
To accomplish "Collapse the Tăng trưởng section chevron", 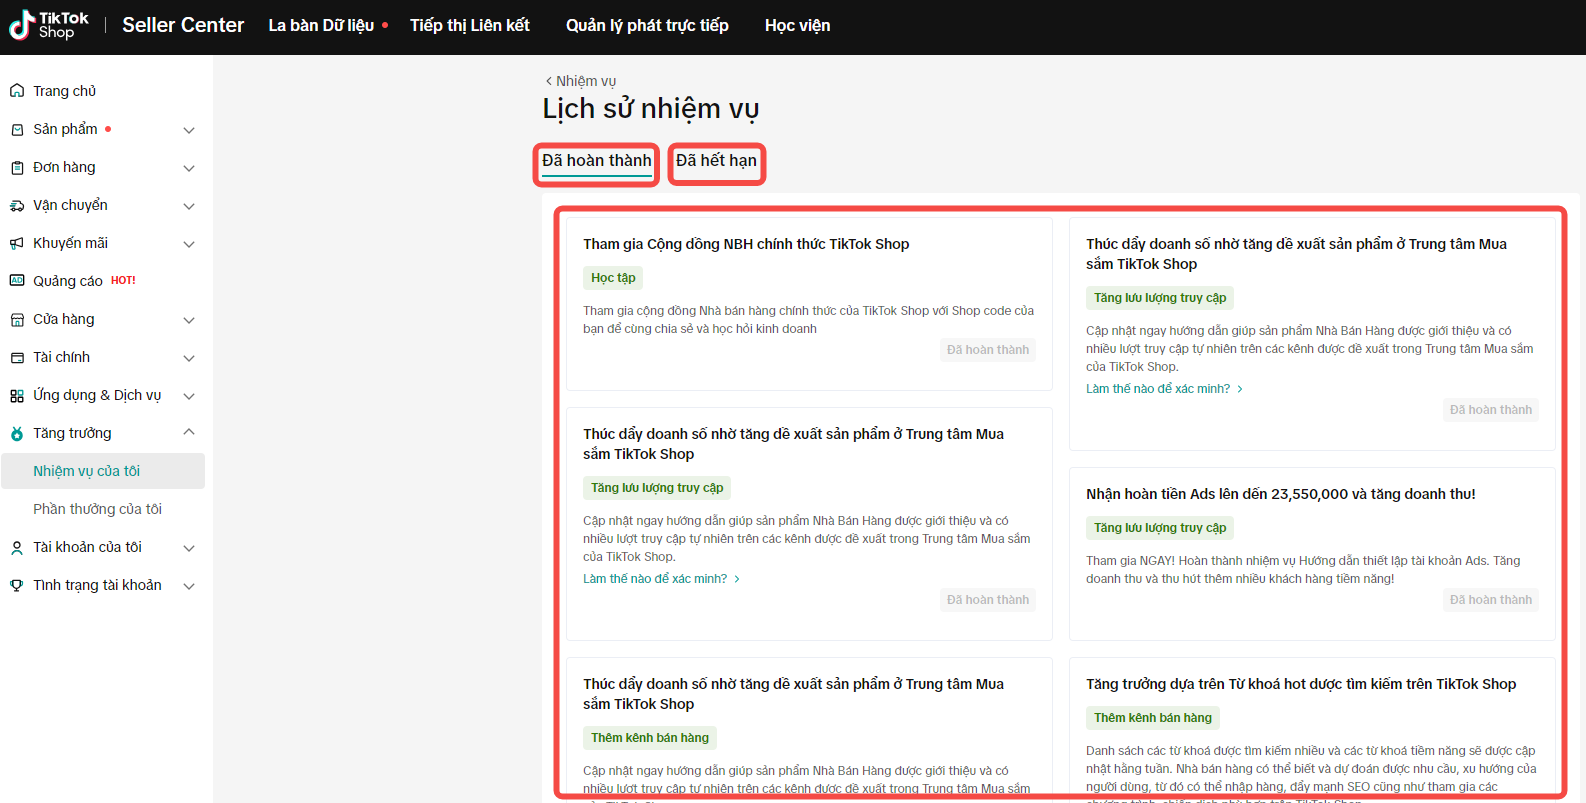I will coord(189,433).
